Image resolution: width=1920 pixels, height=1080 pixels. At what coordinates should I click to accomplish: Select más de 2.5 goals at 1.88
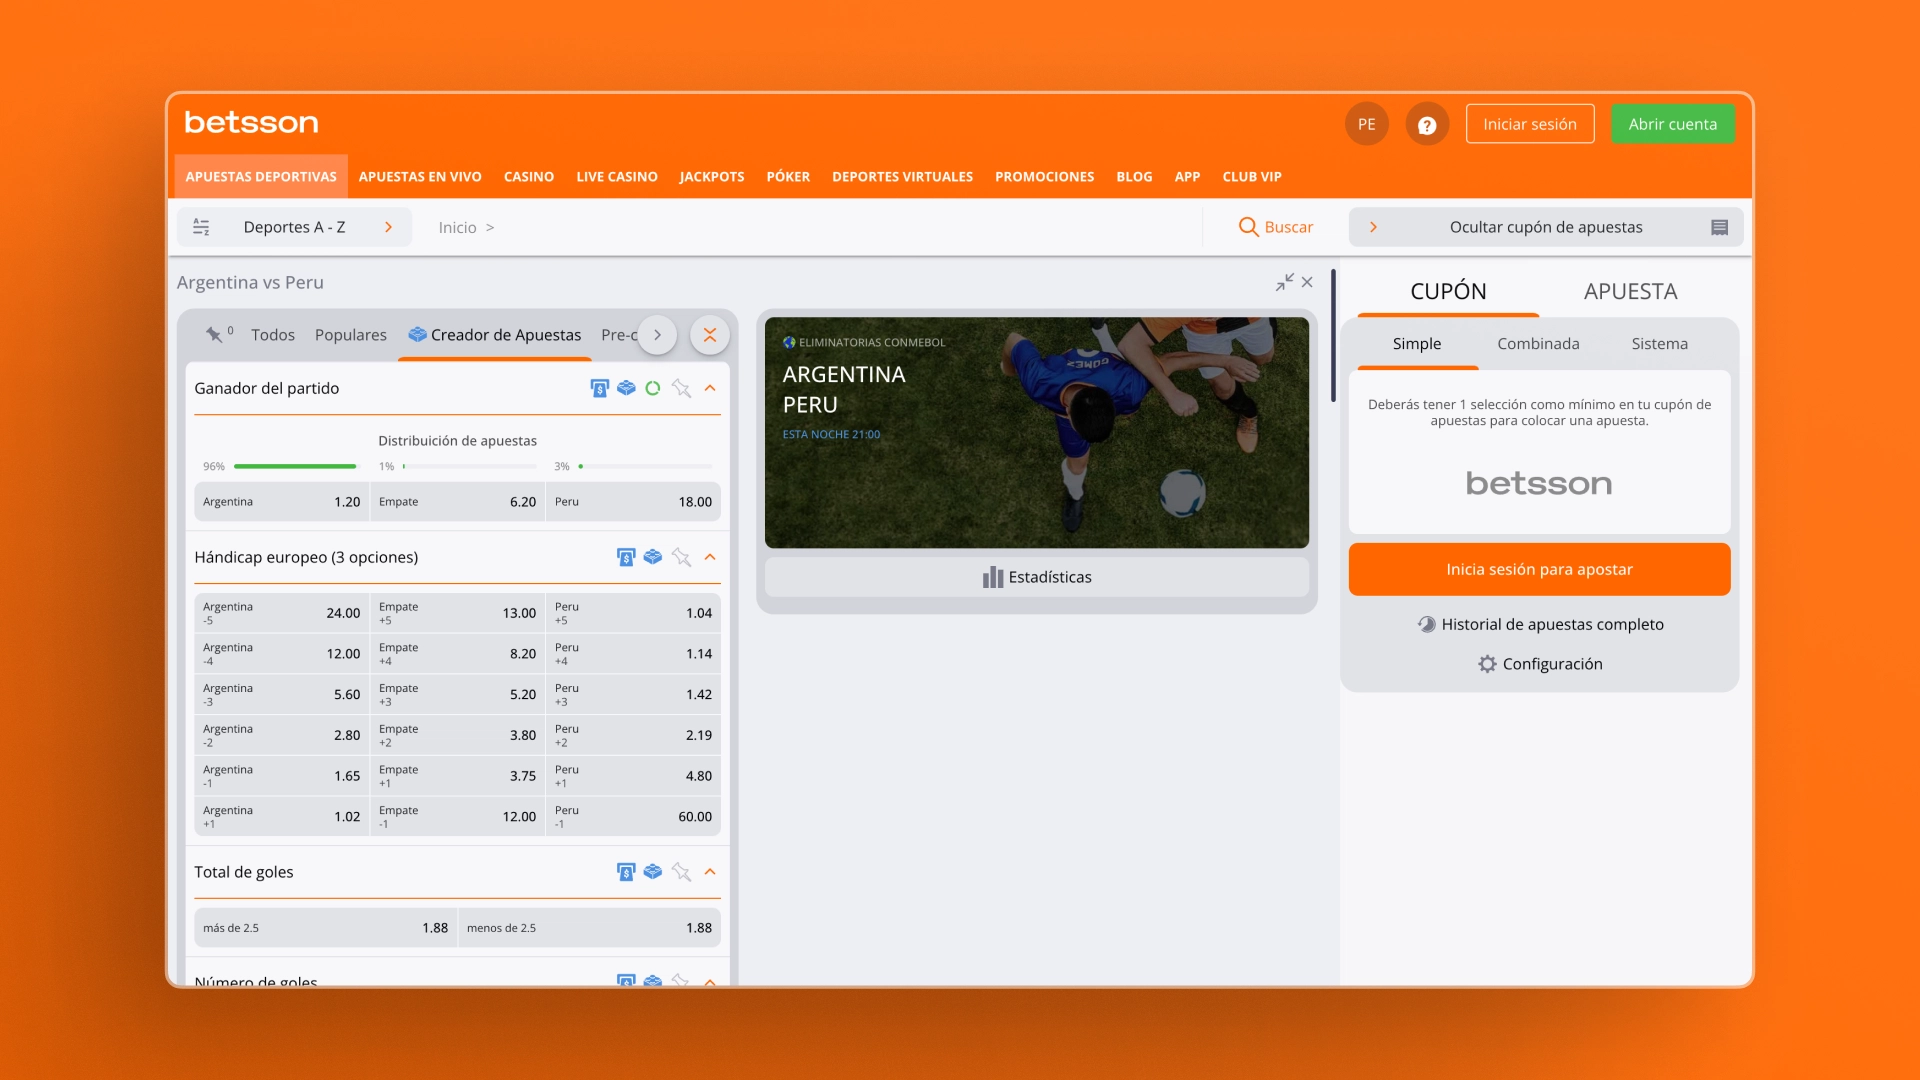(325, 928)
